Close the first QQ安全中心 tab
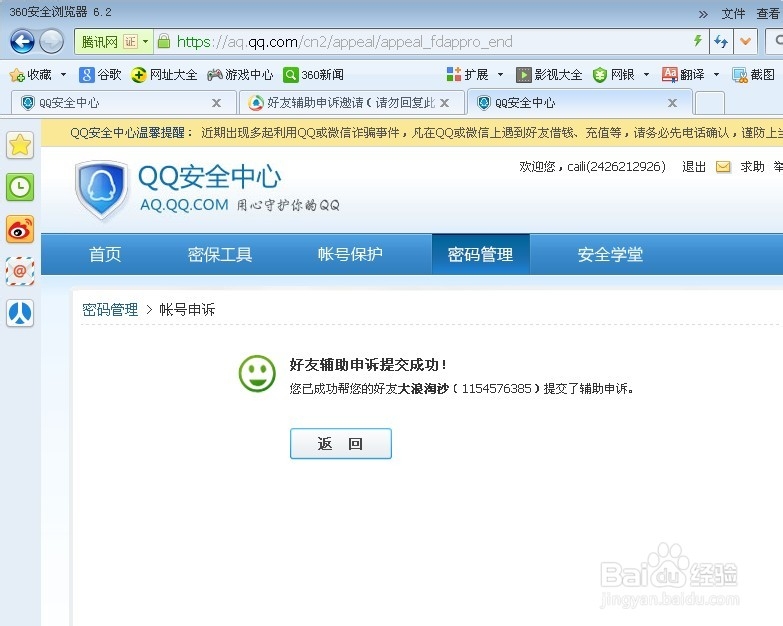This screenshot has height=626, width=783. 216,103
